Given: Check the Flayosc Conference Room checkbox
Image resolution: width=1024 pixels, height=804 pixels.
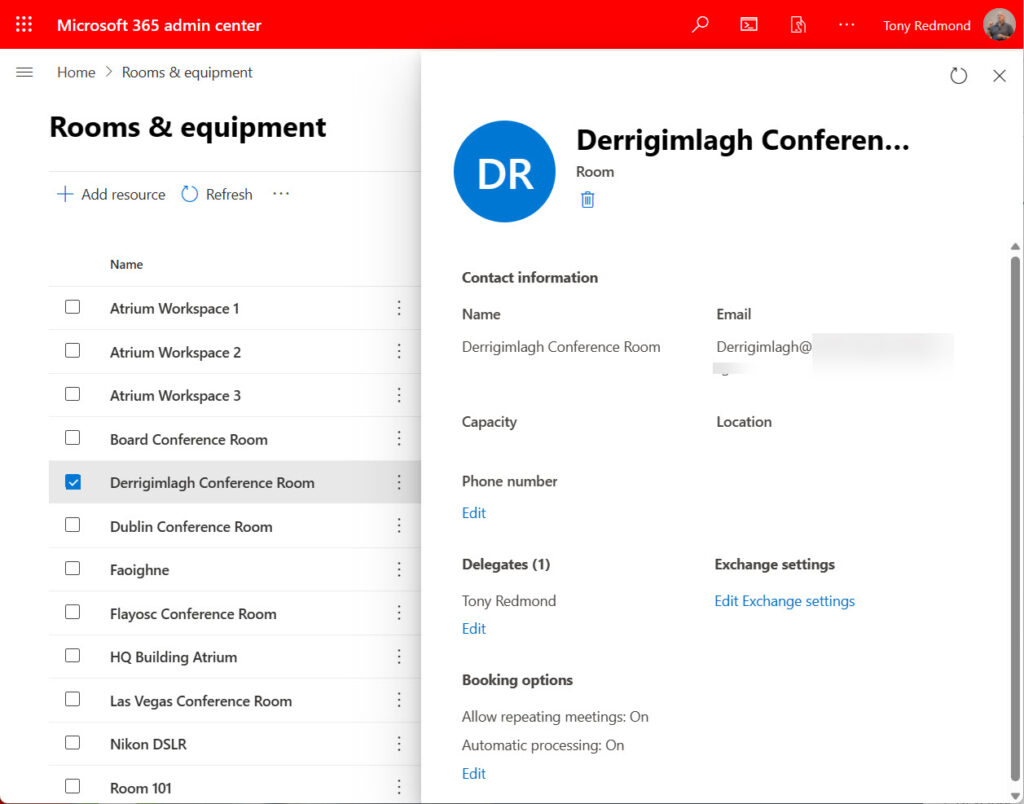Looking at the screenshot, I should pyautogui.click(x=72, y=612).
